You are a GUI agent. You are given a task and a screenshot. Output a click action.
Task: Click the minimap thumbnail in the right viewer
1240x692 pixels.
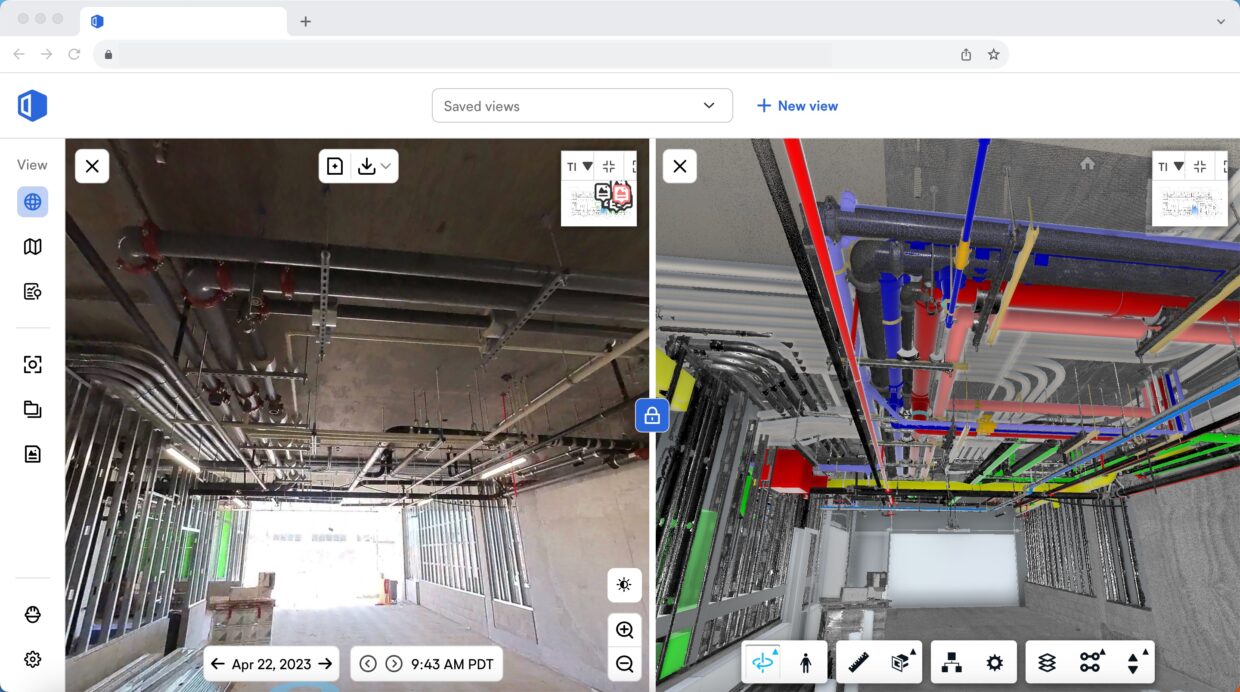(1190, 203)
